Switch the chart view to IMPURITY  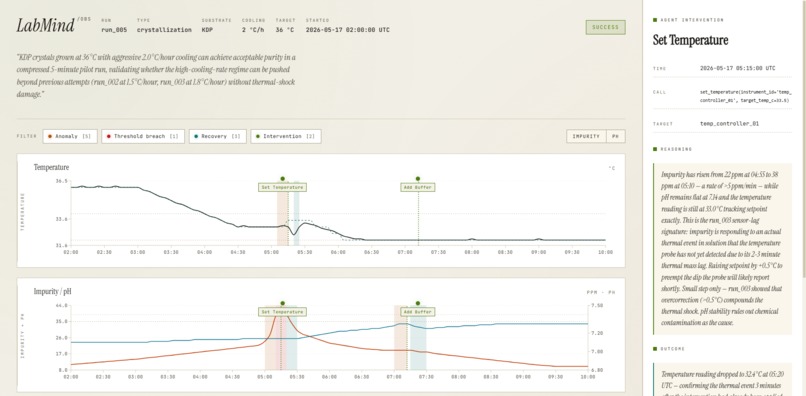click(587, 136)
